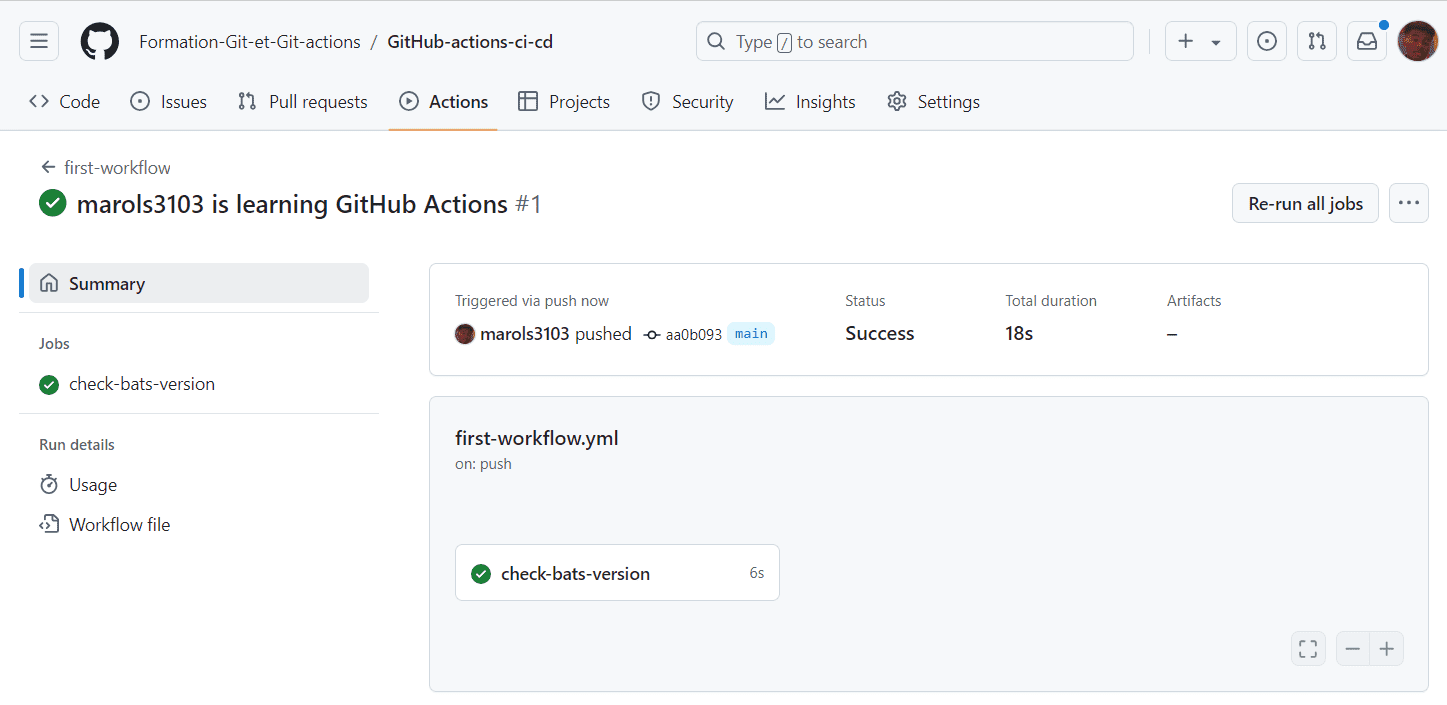This screenshot has height=705, width=1447.
Task: Open the Create new plus dropdown
Action: (x=1200, y=41)
